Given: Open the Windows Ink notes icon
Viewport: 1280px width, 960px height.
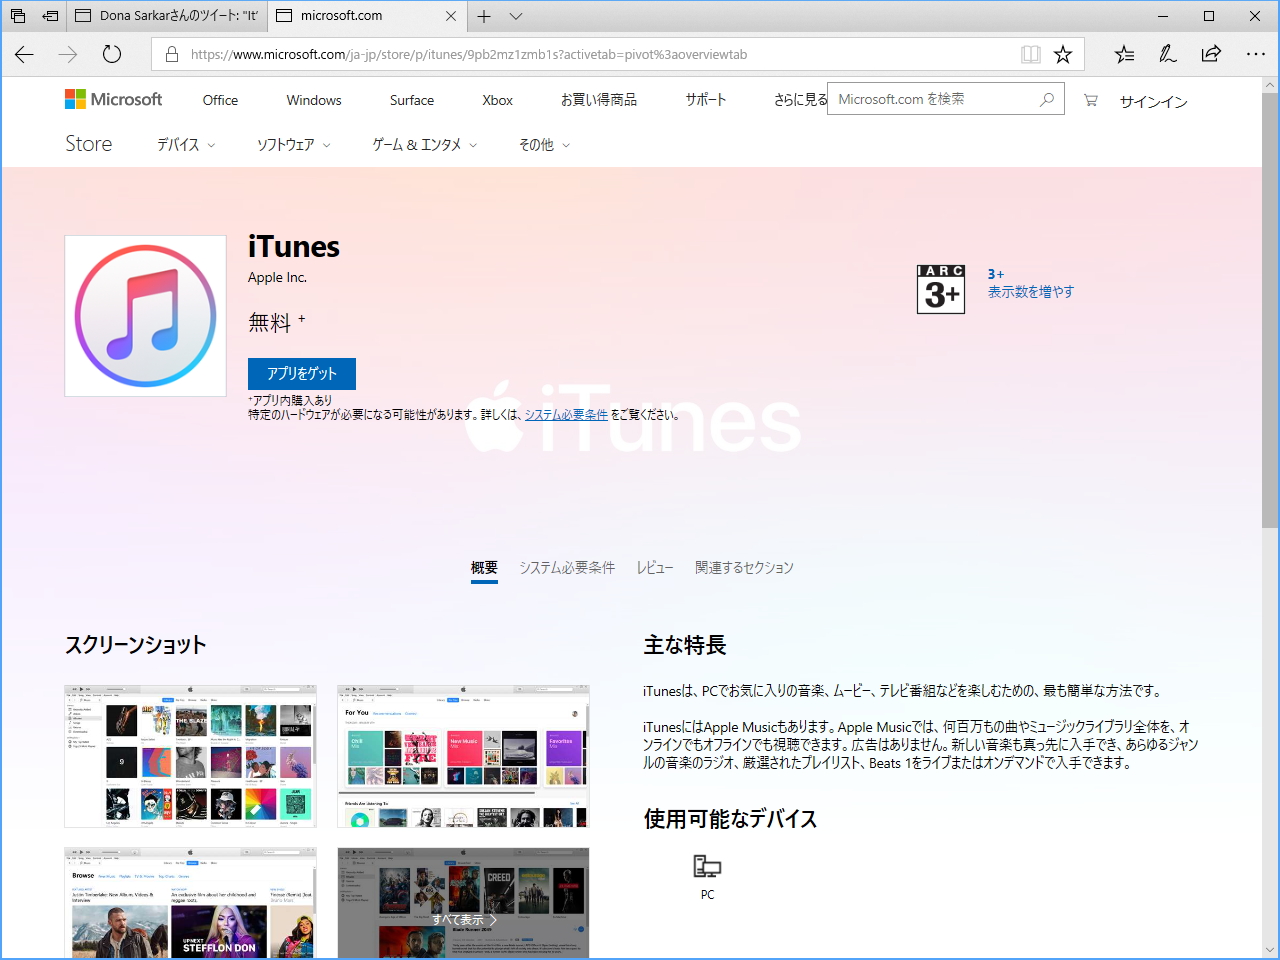Looking at the screenshot, I should click(1167, 55).
